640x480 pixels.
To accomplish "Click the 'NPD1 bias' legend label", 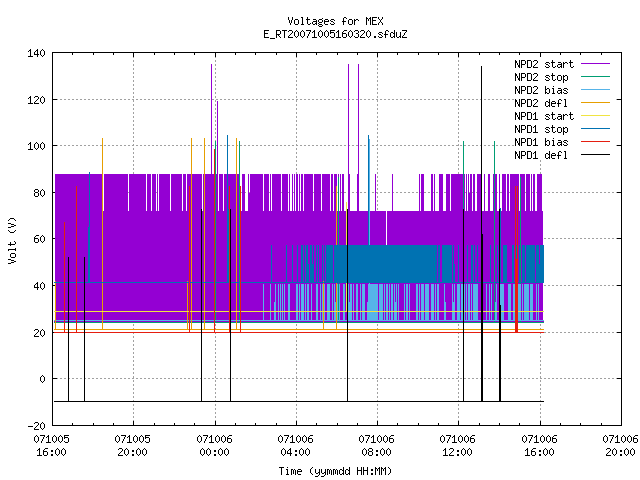I will [541, 142].
